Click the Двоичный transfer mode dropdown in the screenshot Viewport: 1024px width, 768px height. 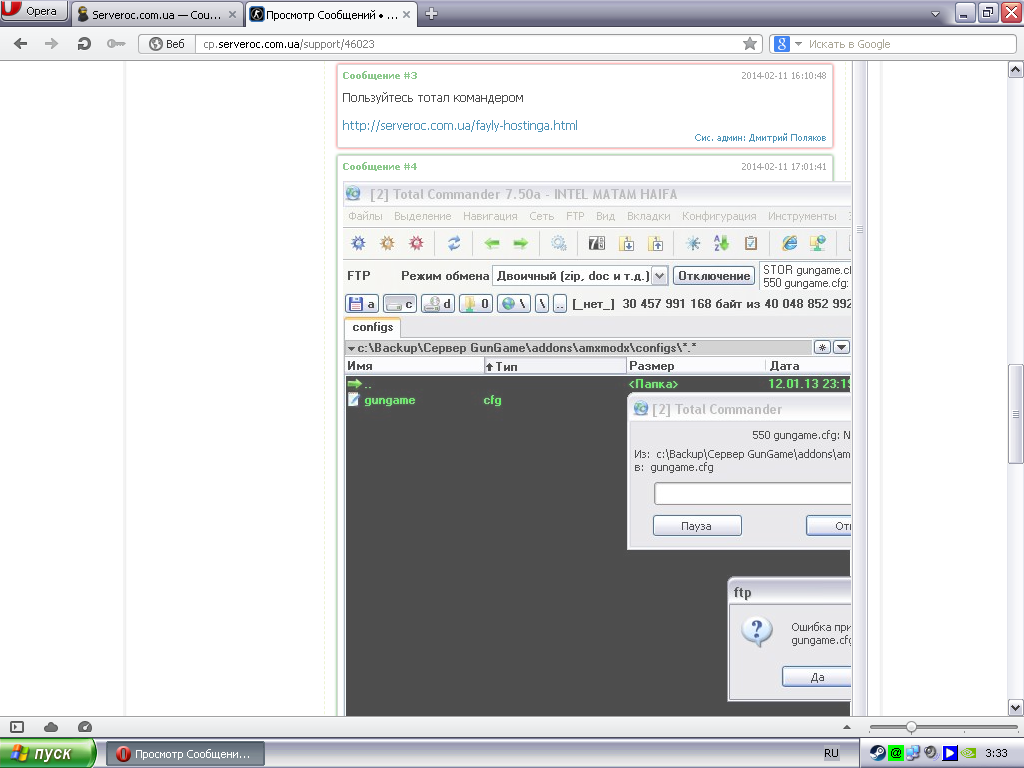pos(579,276)
